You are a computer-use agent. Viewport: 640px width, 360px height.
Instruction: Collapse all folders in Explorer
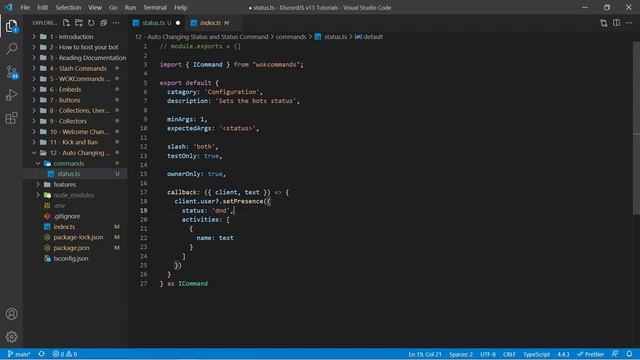104,23
